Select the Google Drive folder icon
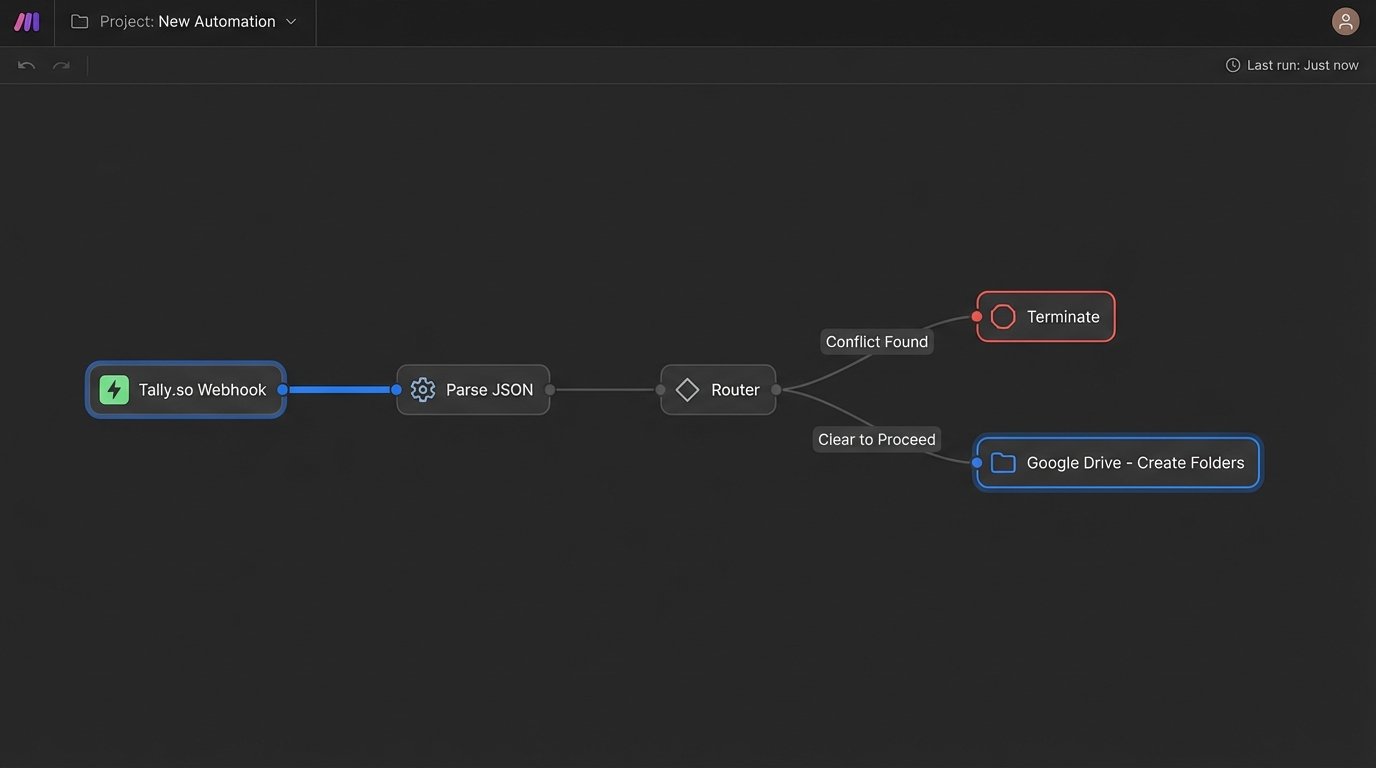1376x768 pixels. (x=1003, y=462)
